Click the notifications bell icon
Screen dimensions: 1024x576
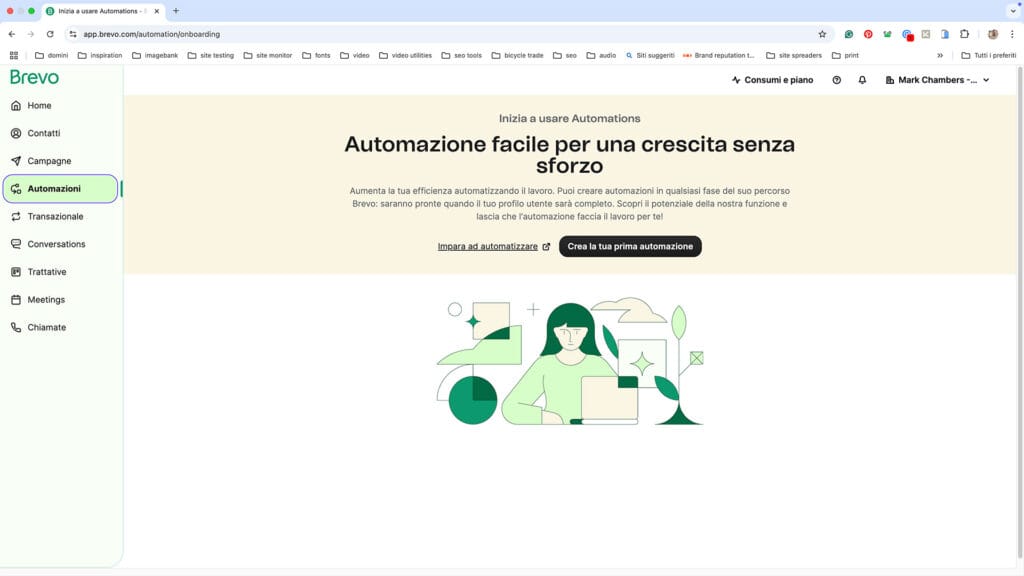[862, 80]
